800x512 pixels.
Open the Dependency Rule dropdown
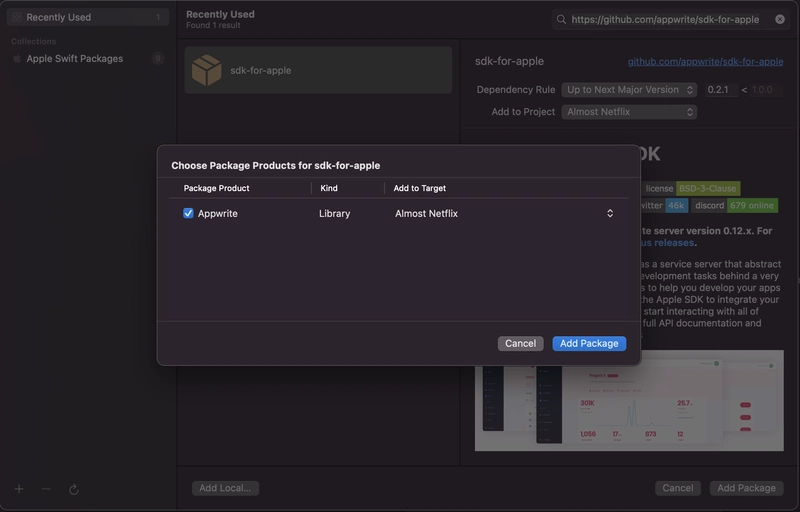[629, 90]
